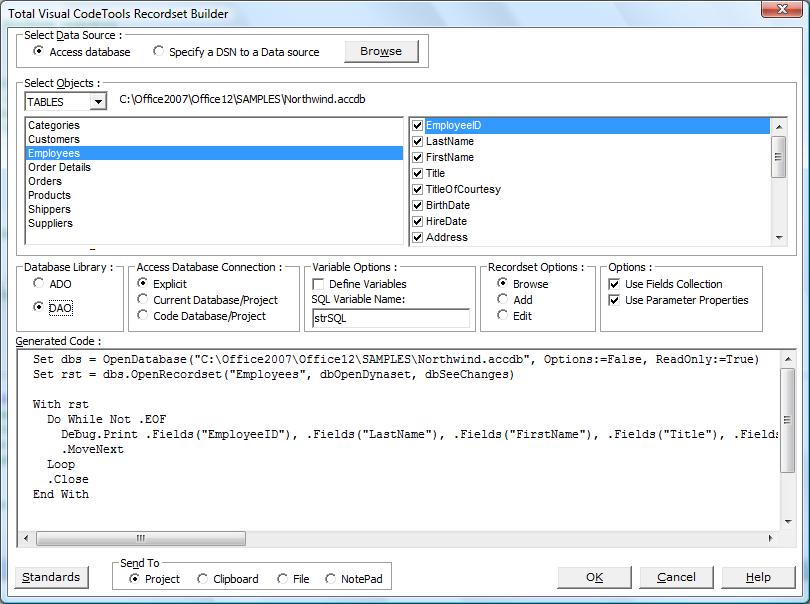Select Current Database/Project connection
The height and width of the screenshot is (604, 810).
[x=143, y=300]
